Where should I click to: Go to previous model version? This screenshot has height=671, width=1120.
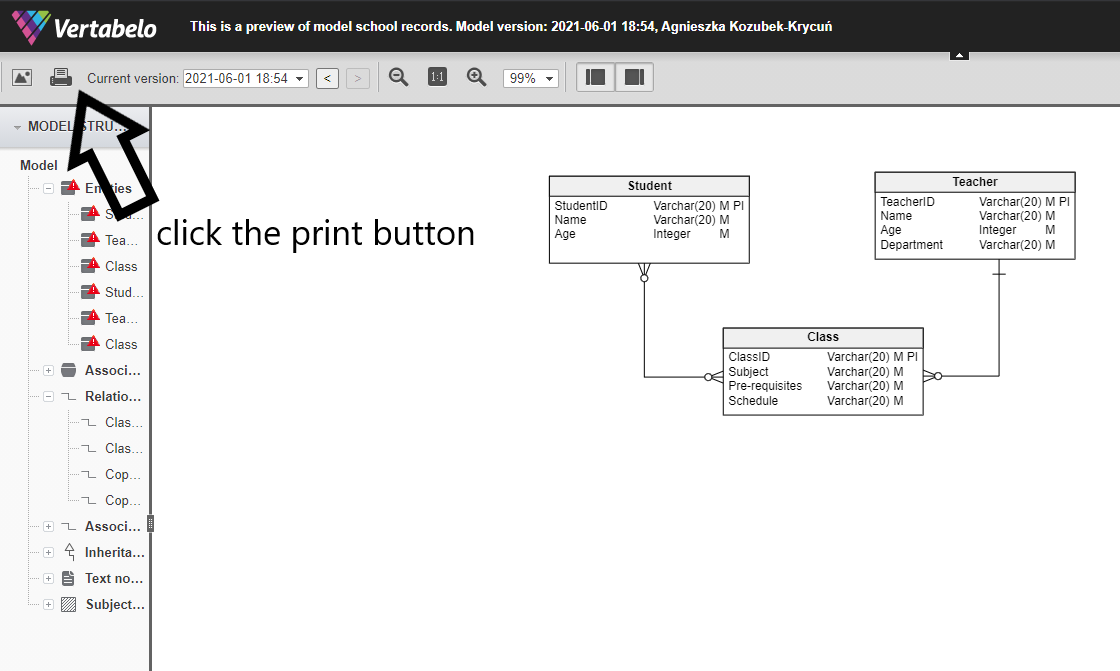pyautogui.click(x=327, y=78)
